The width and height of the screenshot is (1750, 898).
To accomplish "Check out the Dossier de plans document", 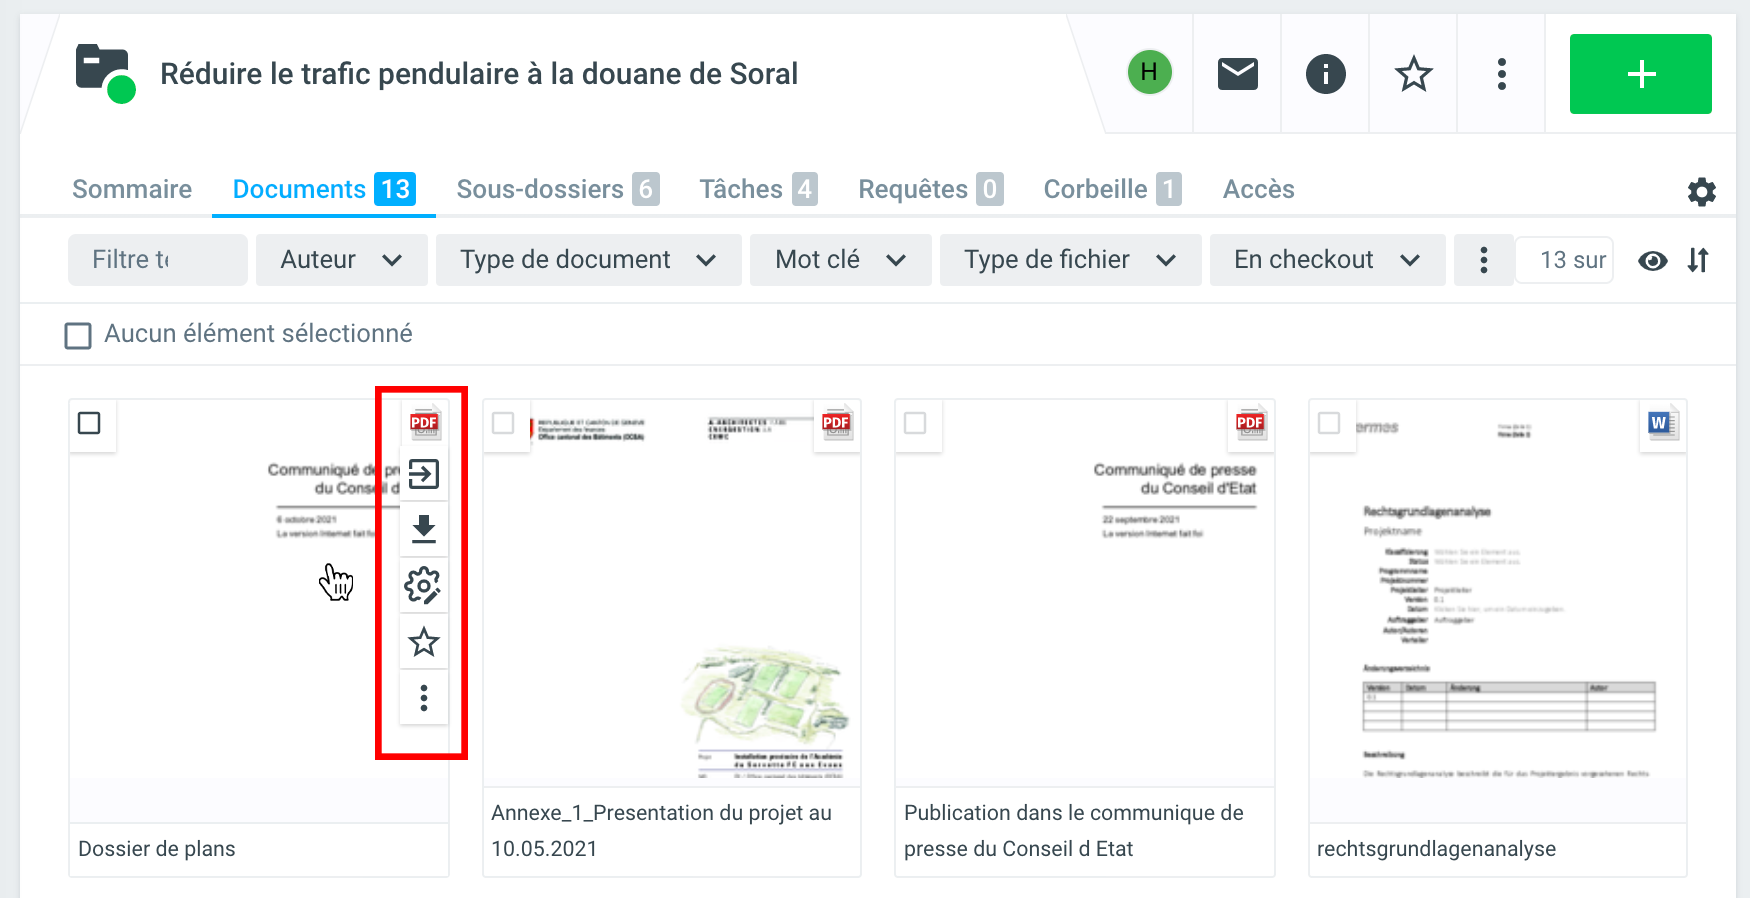I will point(424,474).
